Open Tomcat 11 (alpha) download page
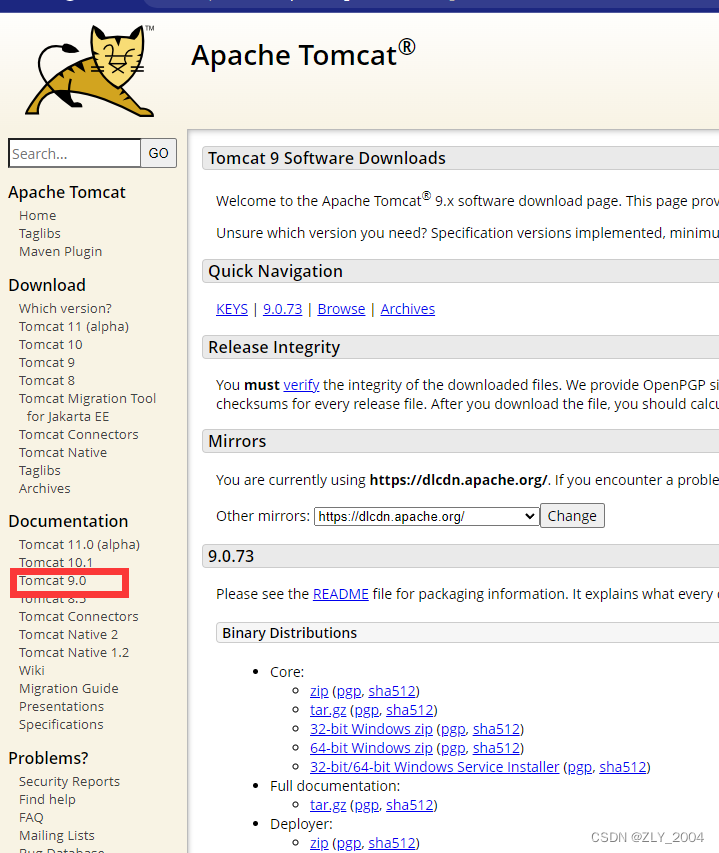719x853 pixels. (74, 326)
